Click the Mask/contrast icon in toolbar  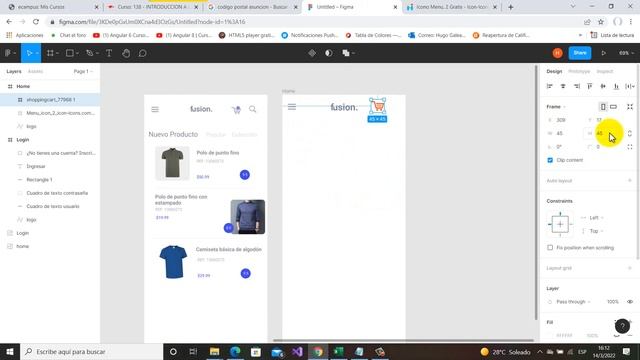(329, 53)
